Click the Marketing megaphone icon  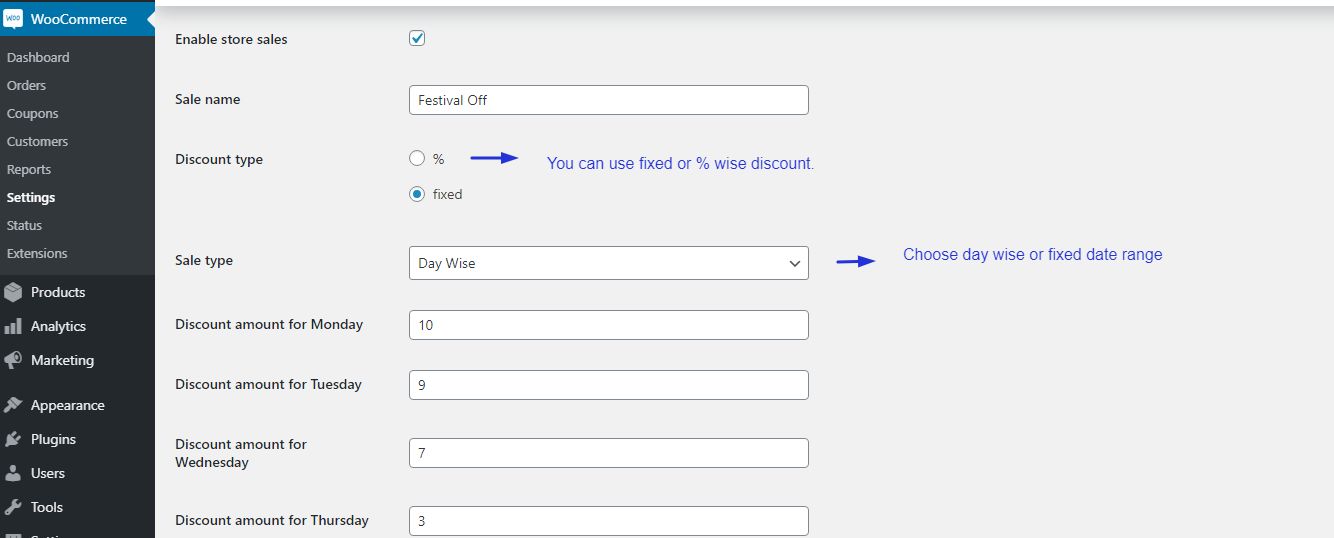pos(13,360)
